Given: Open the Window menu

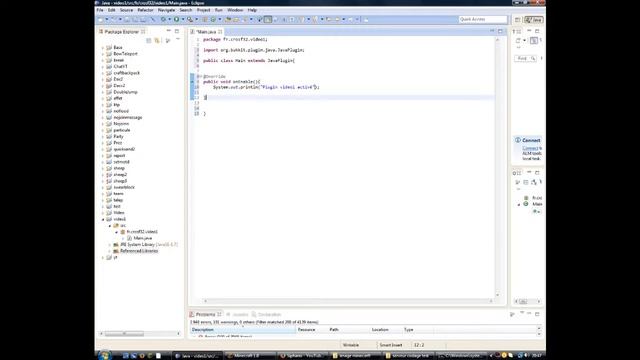Looking at the screenshot, I should tap(235, 10).
